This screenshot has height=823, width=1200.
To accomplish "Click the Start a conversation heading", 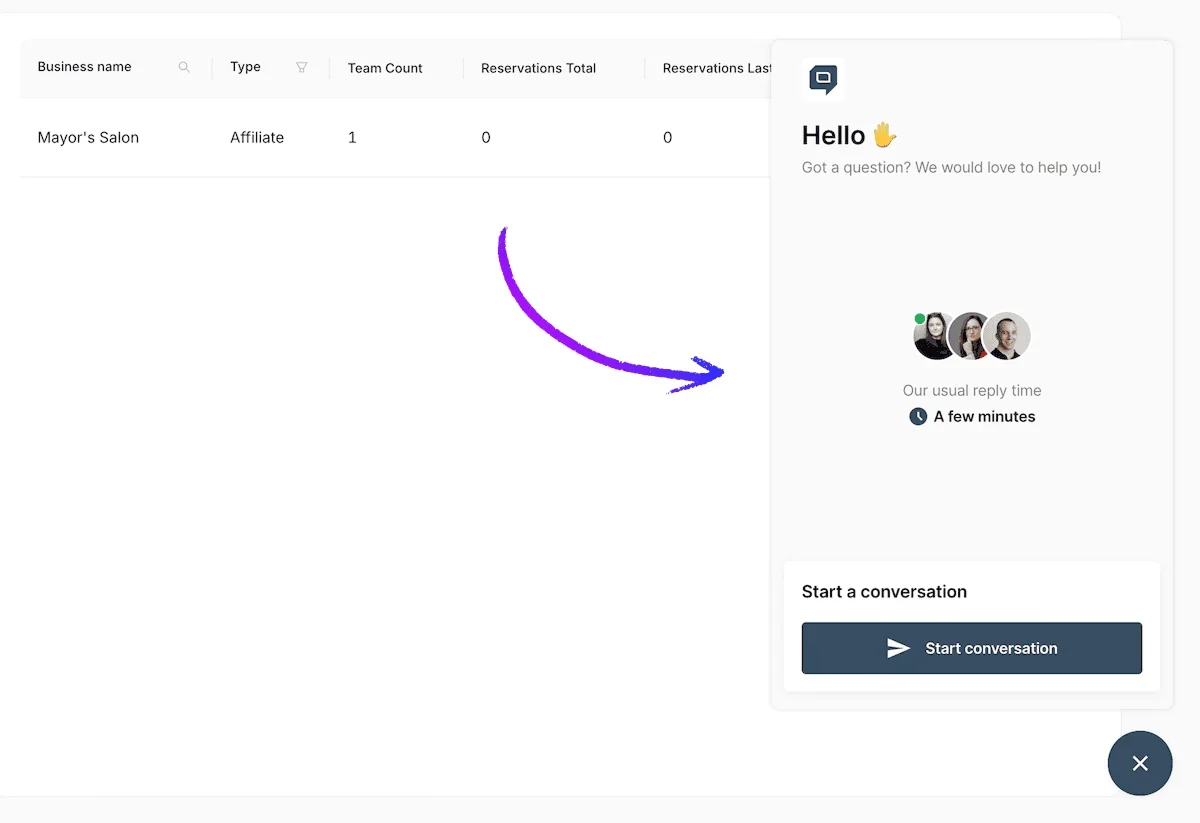I will (x=884, y=592).
